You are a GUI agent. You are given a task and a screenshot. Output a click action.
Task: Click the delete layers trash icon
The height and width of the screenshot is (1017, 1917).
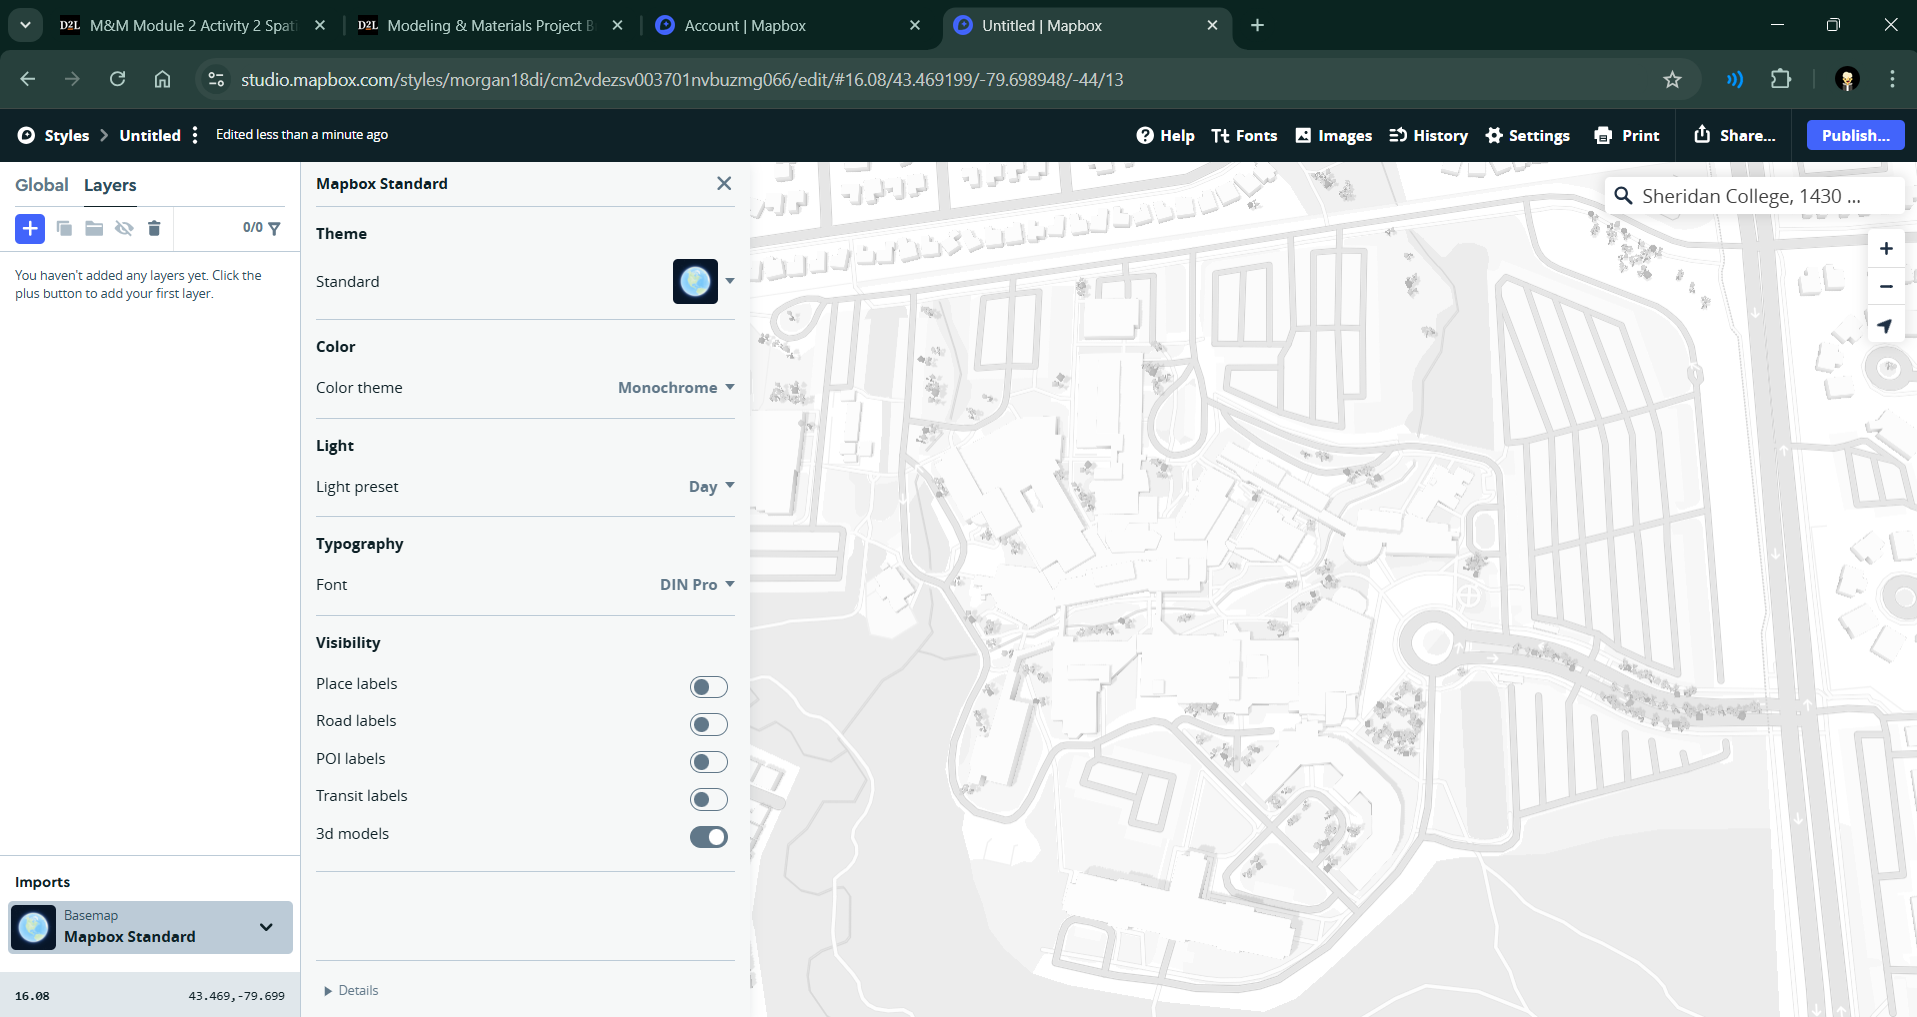(154, 229)
